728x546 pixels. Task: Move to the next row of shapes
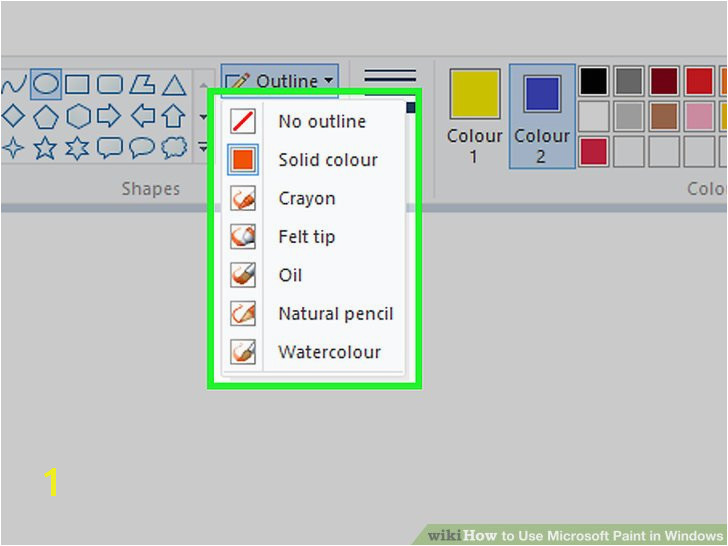[203, 117]
